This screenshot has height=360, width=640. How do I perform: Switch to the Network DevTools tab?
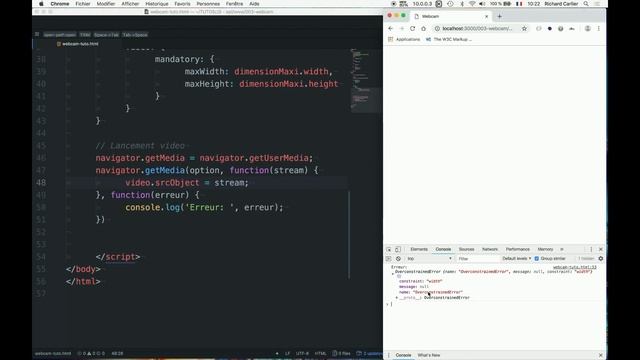point(490,249)
